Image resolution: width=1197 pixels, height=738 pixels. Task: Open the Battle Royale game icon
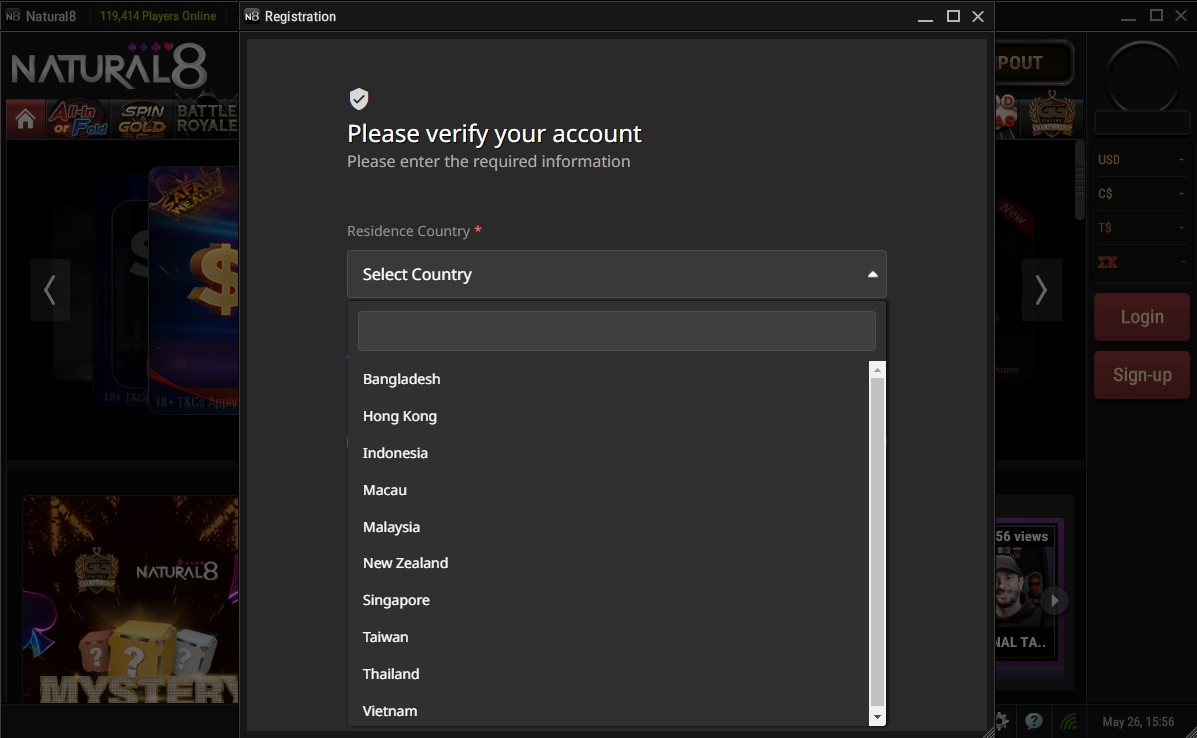pos(207,119)
